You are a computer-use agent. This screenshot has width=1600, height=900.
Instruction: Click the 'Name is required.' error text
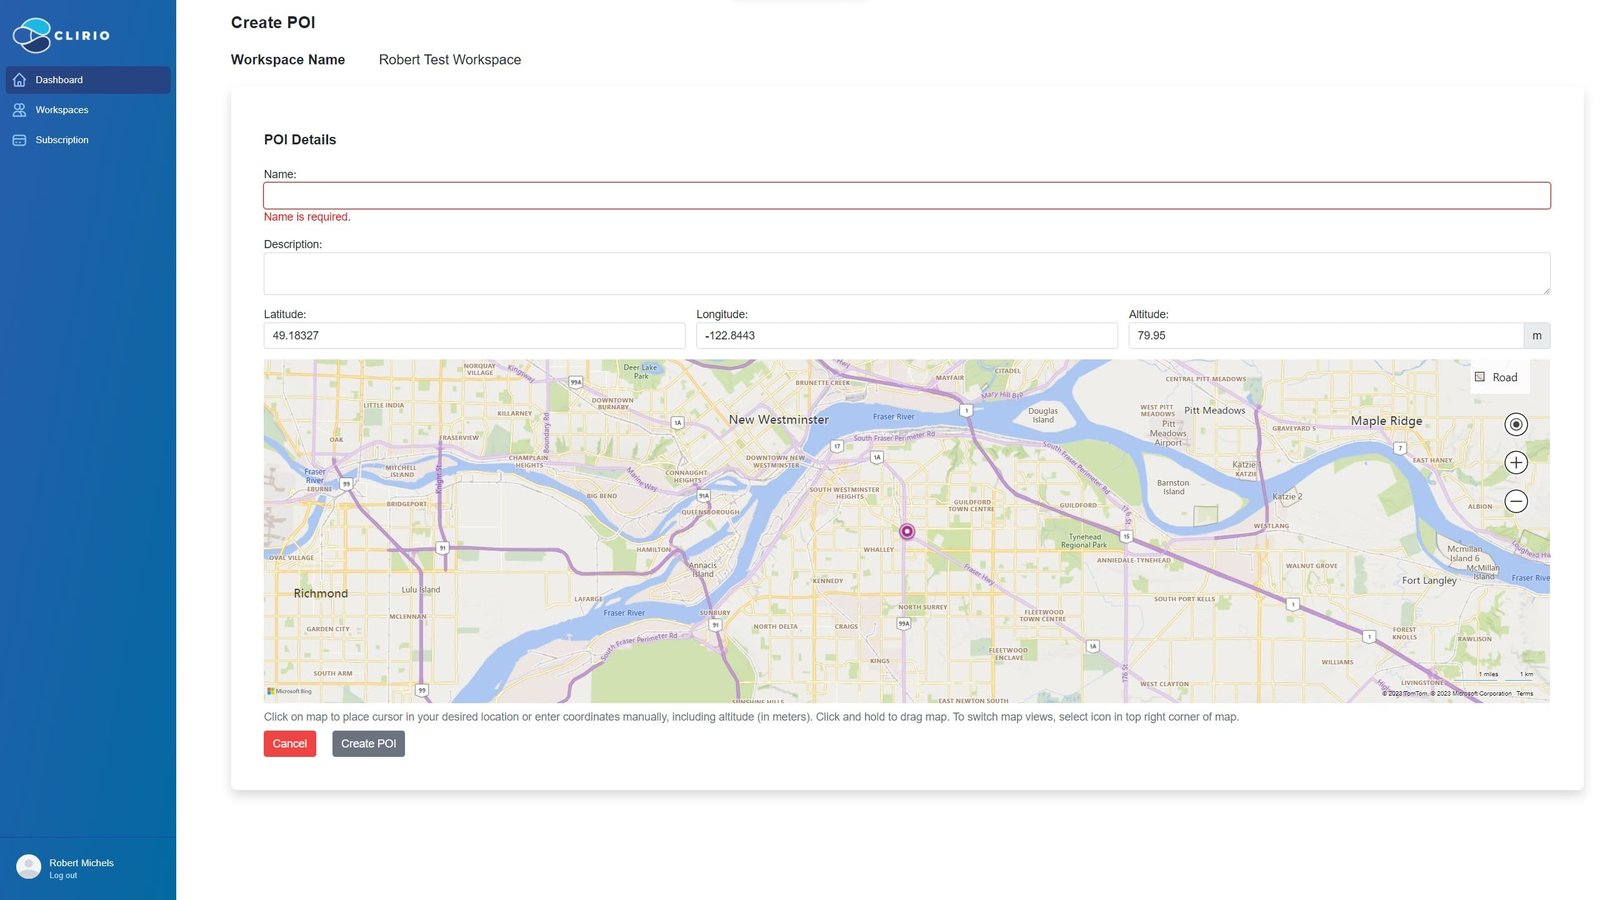(x=307, y=217)
